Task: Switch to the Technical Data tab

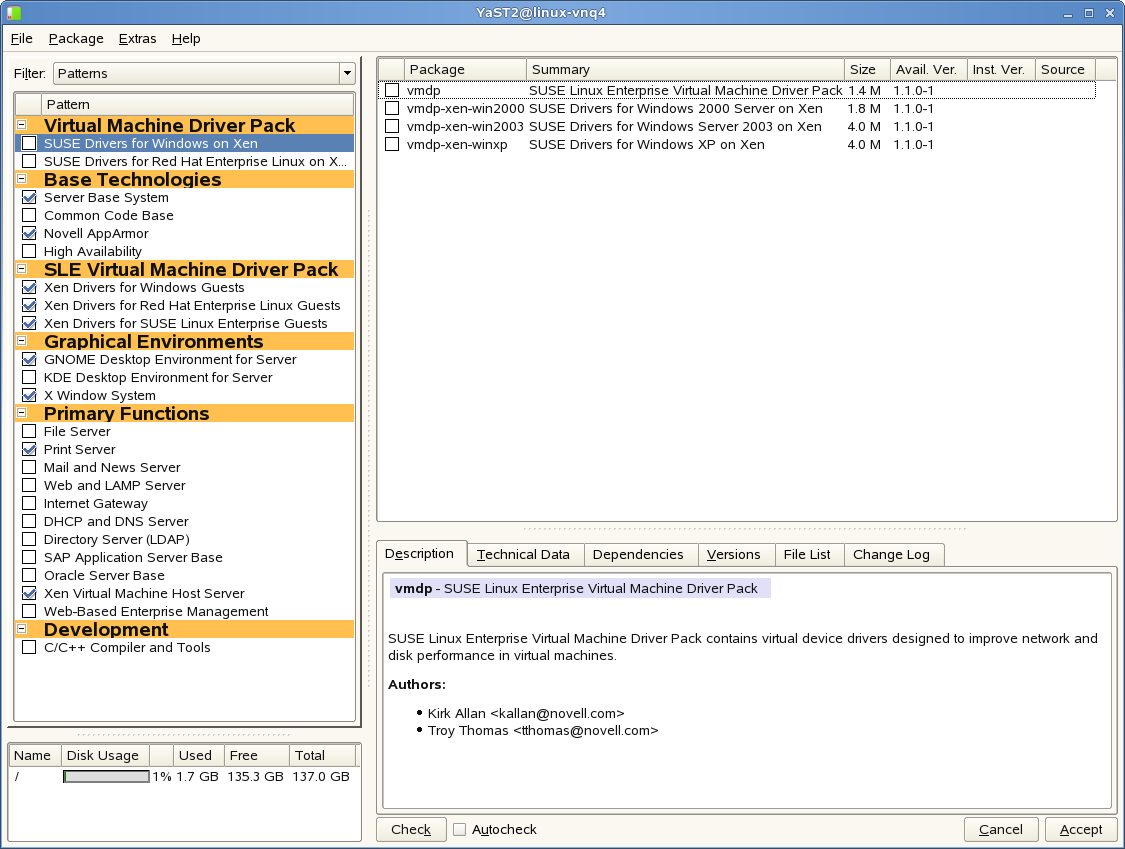Action: coord(523,554)
